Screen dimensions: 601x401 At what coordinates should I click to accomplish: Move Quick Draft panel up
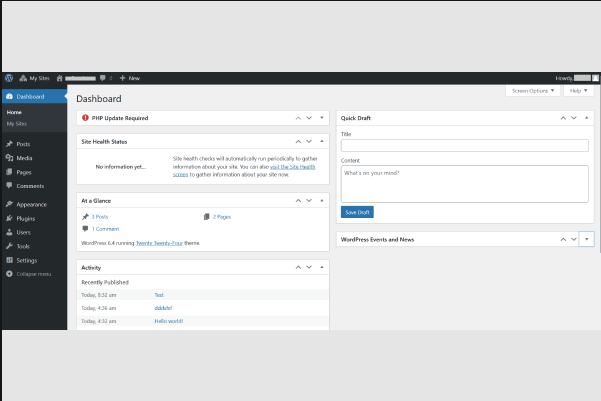point(563,118)
